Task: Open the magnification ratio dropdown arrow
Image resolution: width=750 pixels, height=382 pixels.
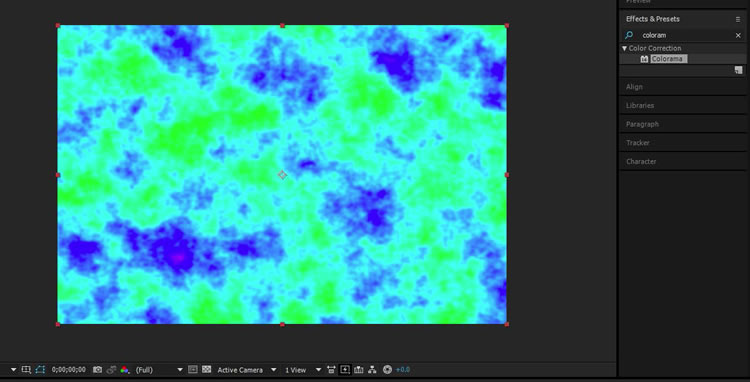Action: click(13, 370)
